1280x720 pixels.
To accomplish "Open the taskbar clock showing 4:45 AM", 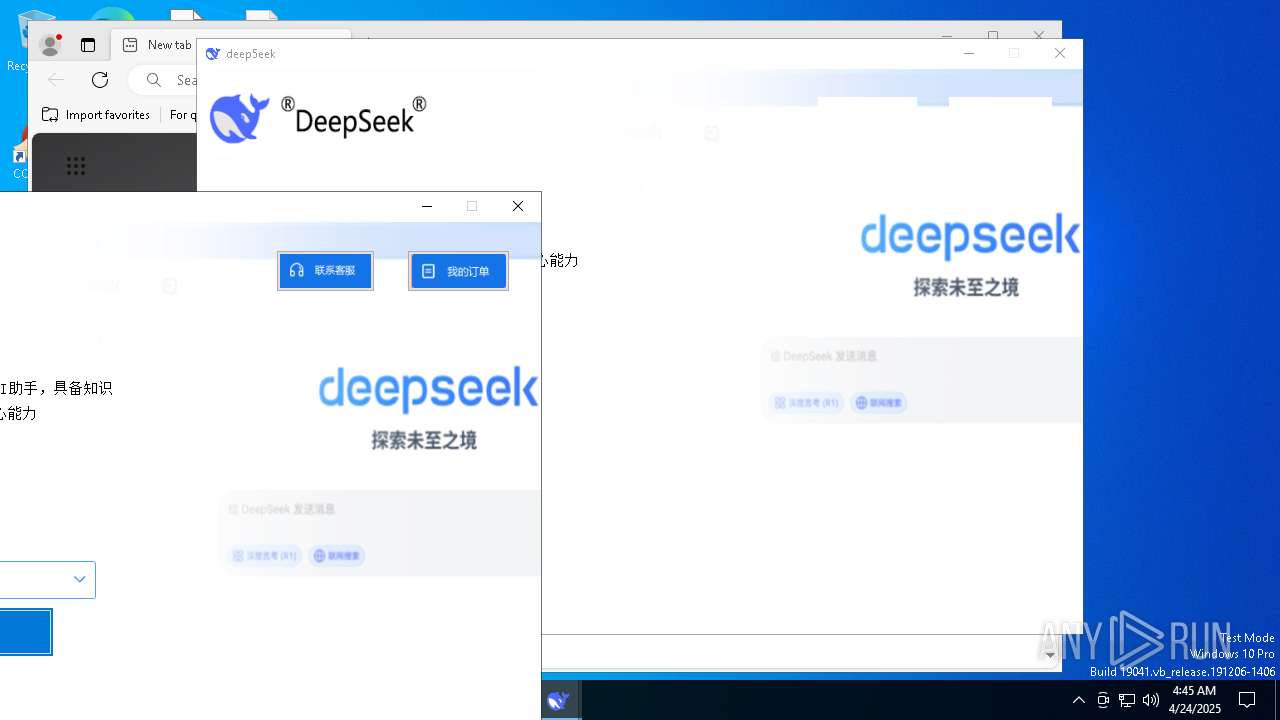I will point(1194,700).
